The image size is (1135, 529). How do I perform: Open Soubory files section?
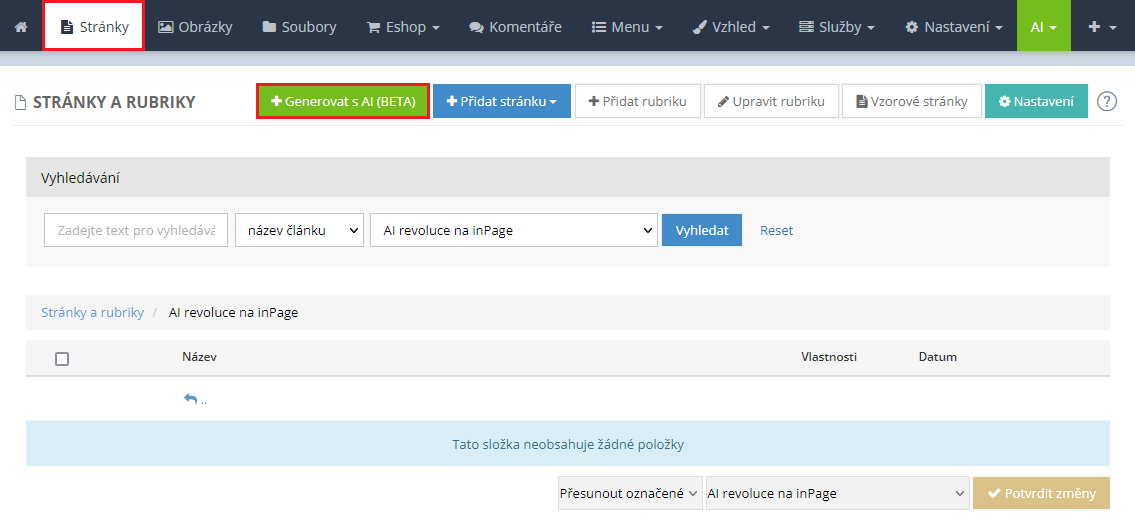click(299, 27)
